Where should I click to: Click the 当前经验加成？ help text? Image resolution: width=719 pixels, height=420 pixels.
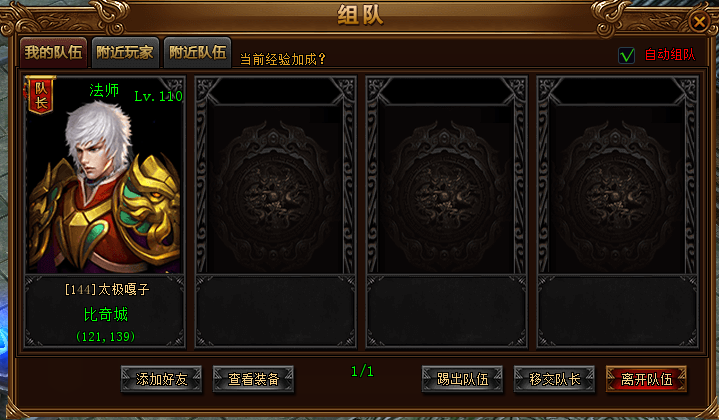(283, 59)
